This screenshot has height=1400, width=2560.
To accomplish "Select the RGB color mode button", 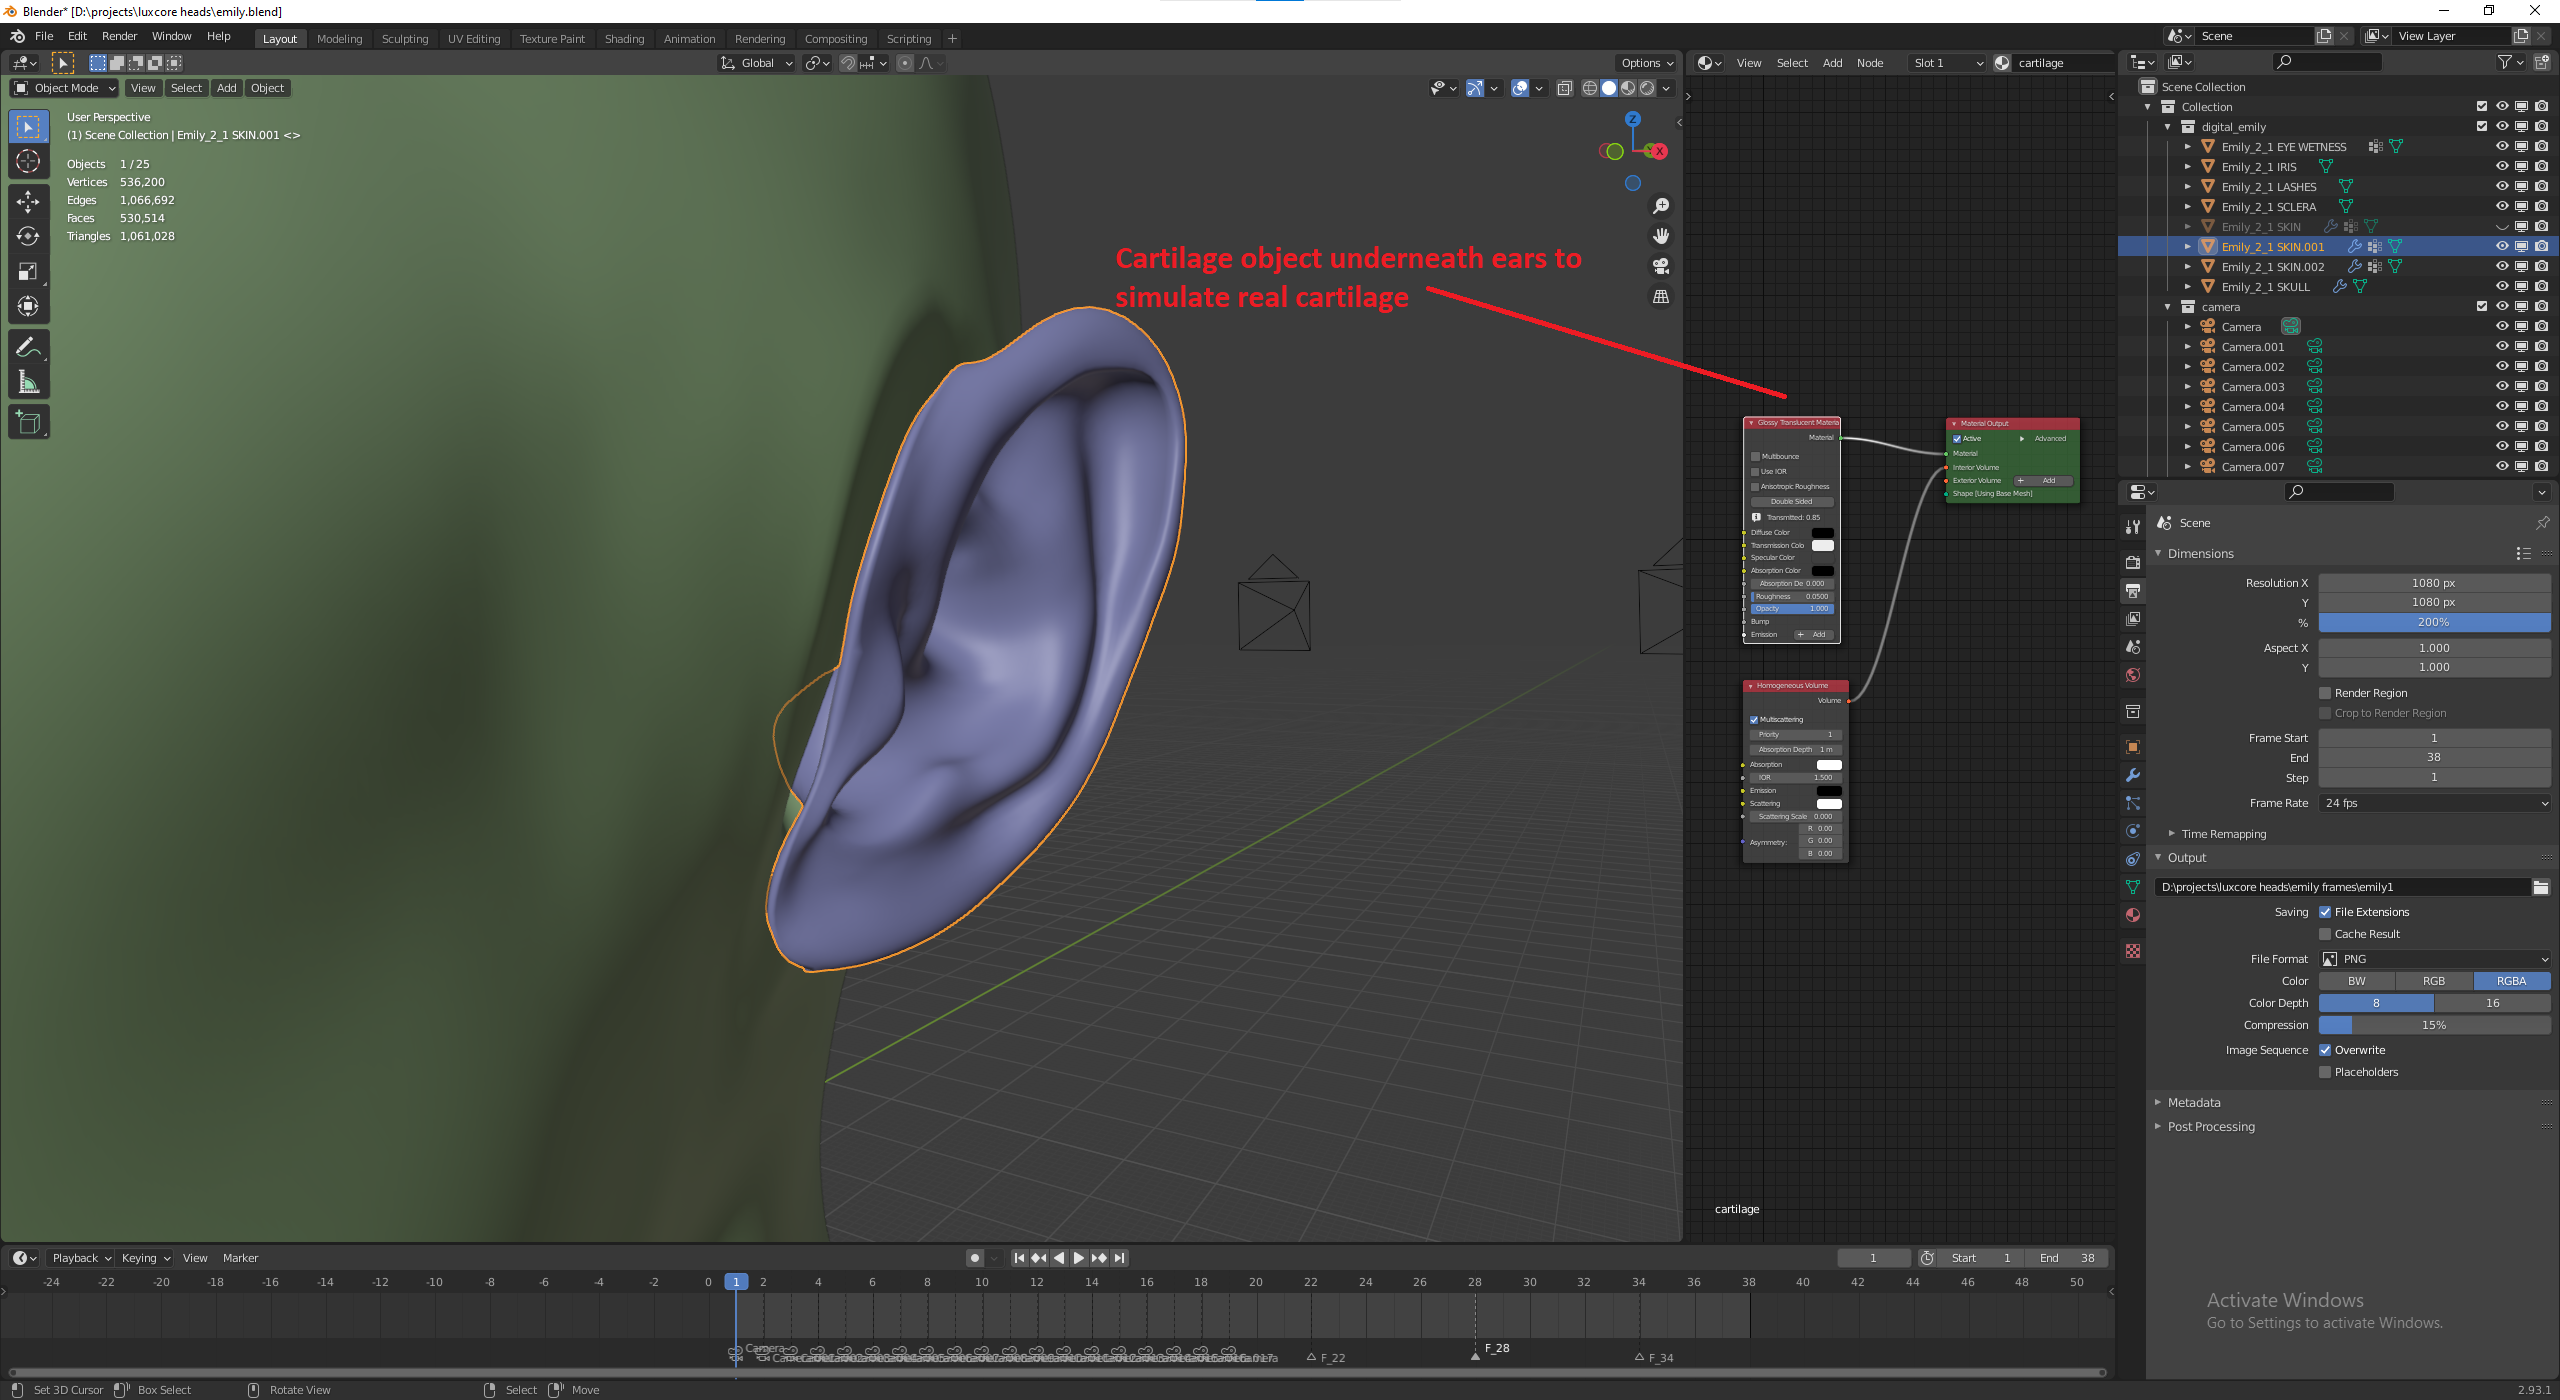I will click(x=2434, y=981).
